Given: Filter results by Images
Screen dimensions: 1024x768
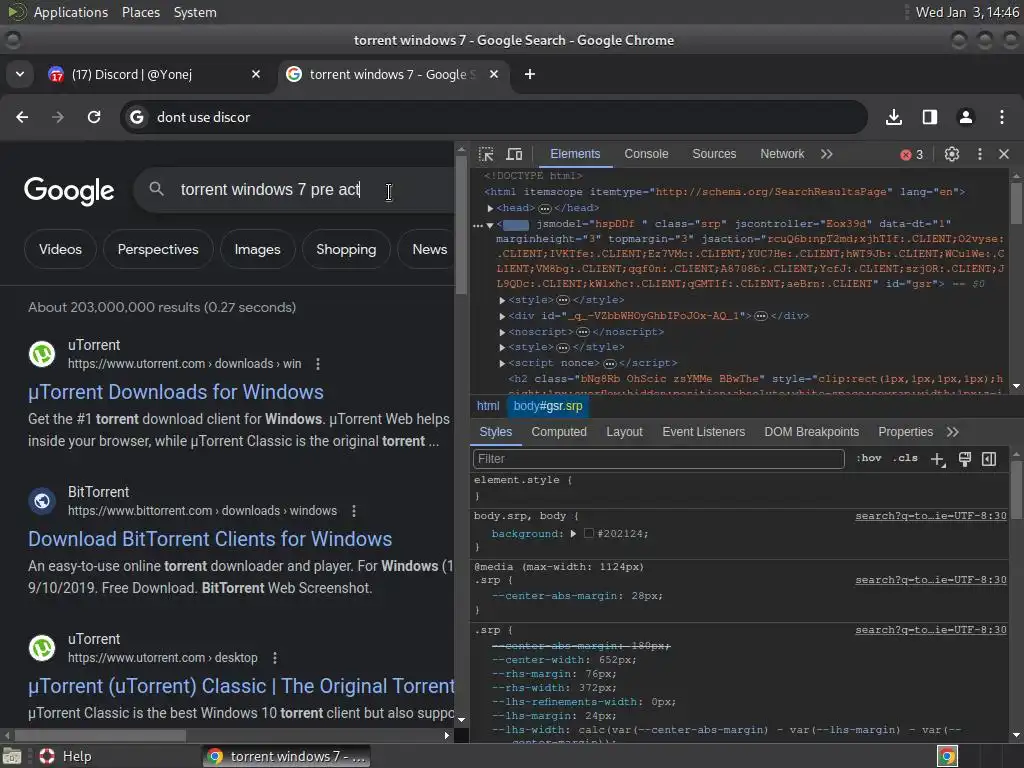Looking at the screenshot, I should point(257,249).
